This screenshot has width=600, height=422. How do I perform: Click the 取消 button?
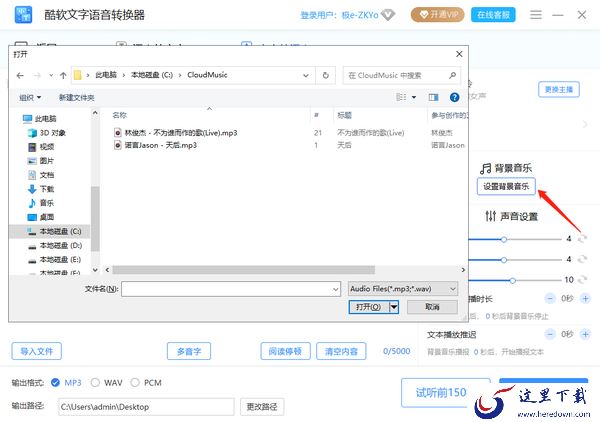pos(432,307)
